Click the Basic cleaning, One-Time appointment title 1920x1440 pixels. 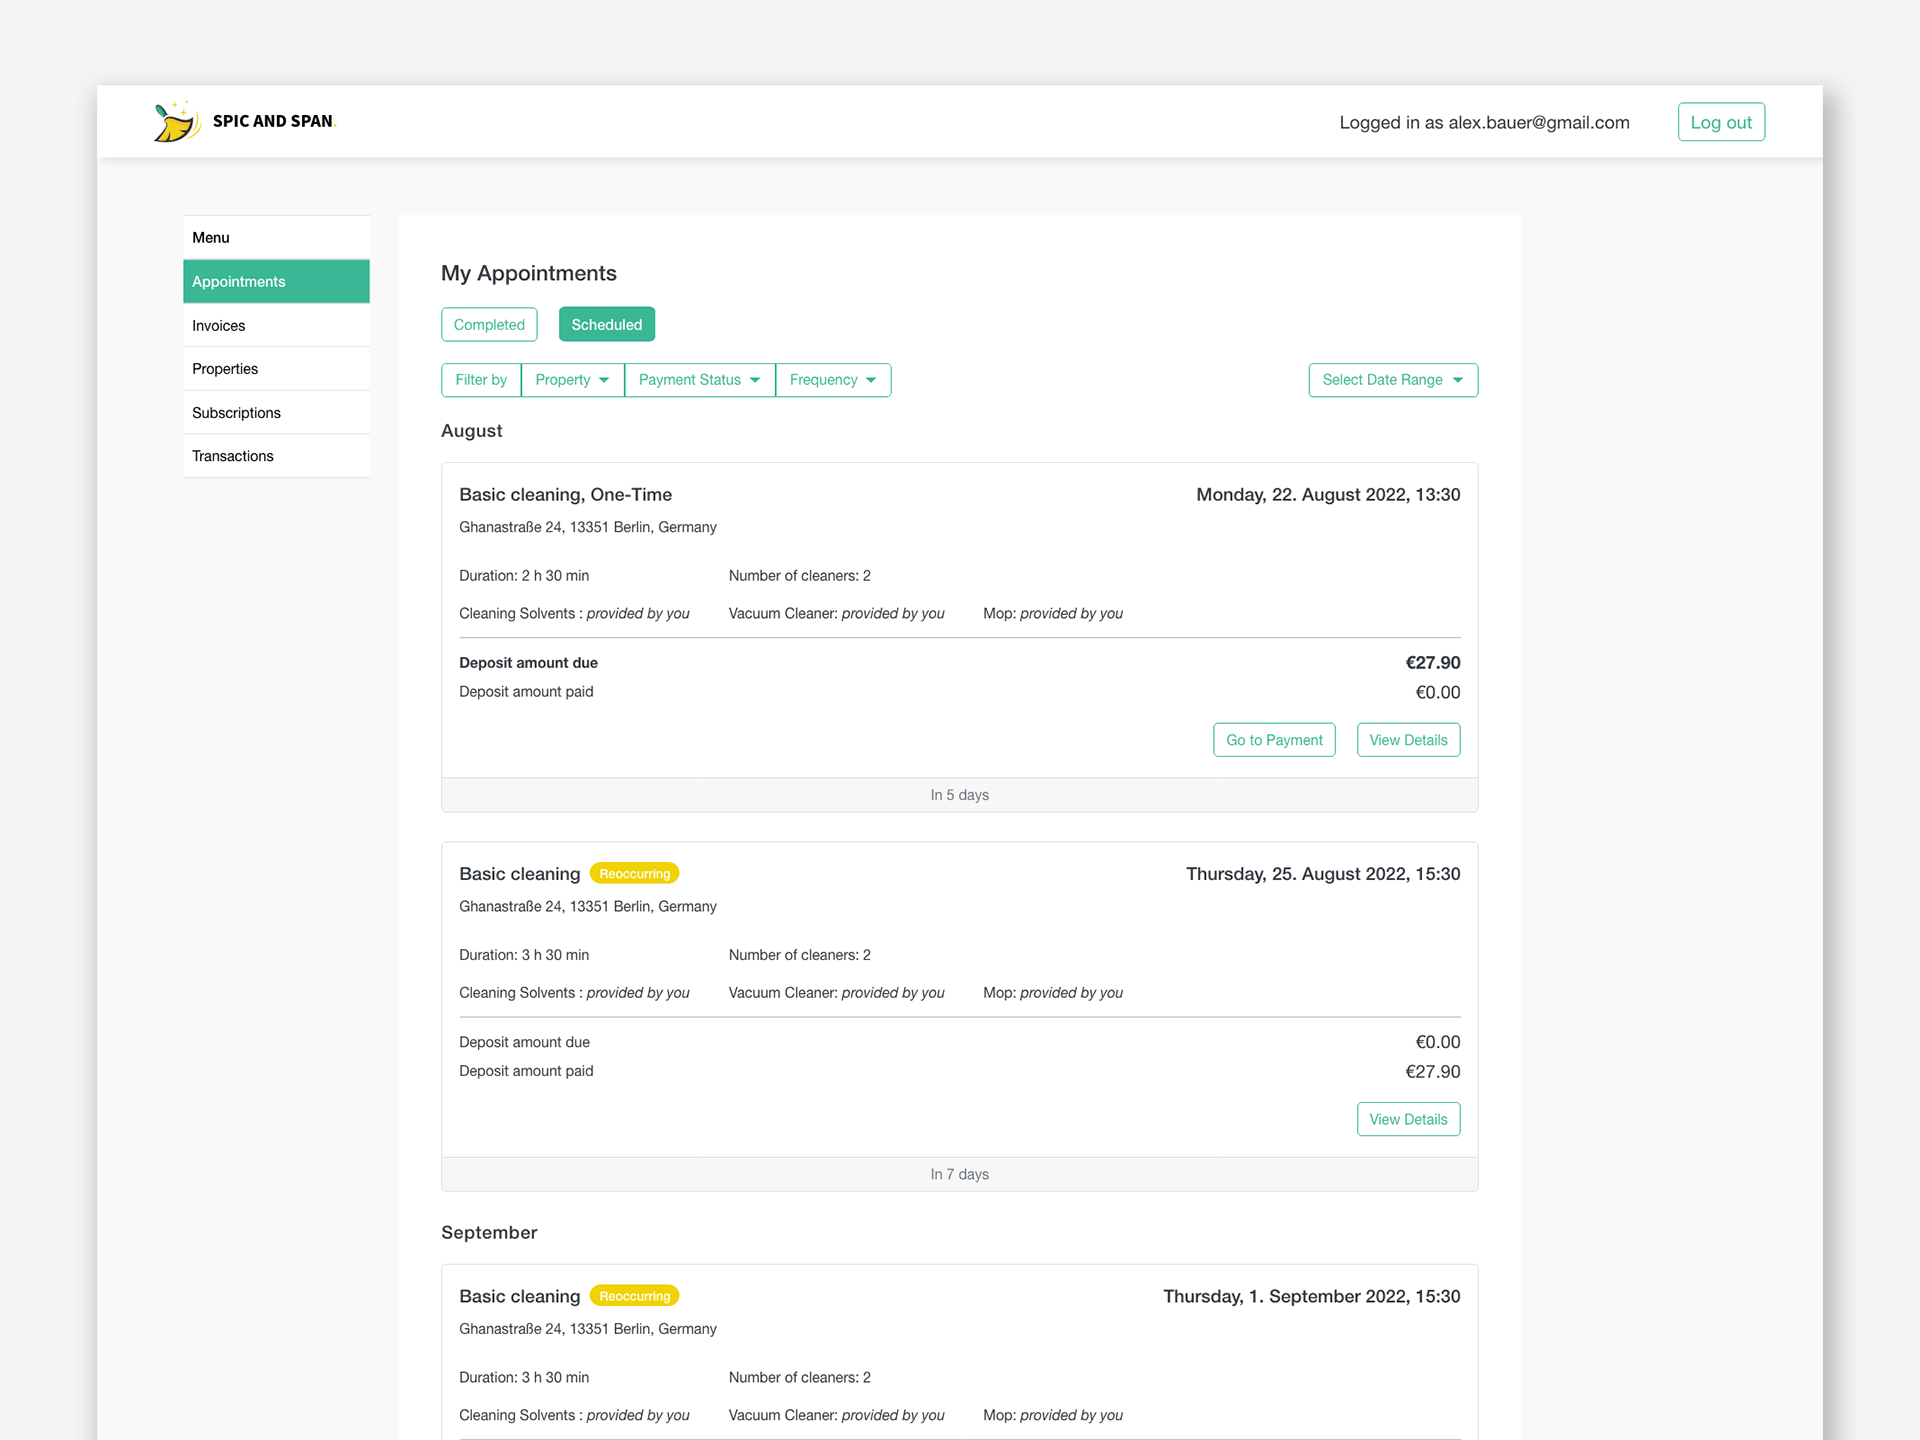(x=565, y=495)
